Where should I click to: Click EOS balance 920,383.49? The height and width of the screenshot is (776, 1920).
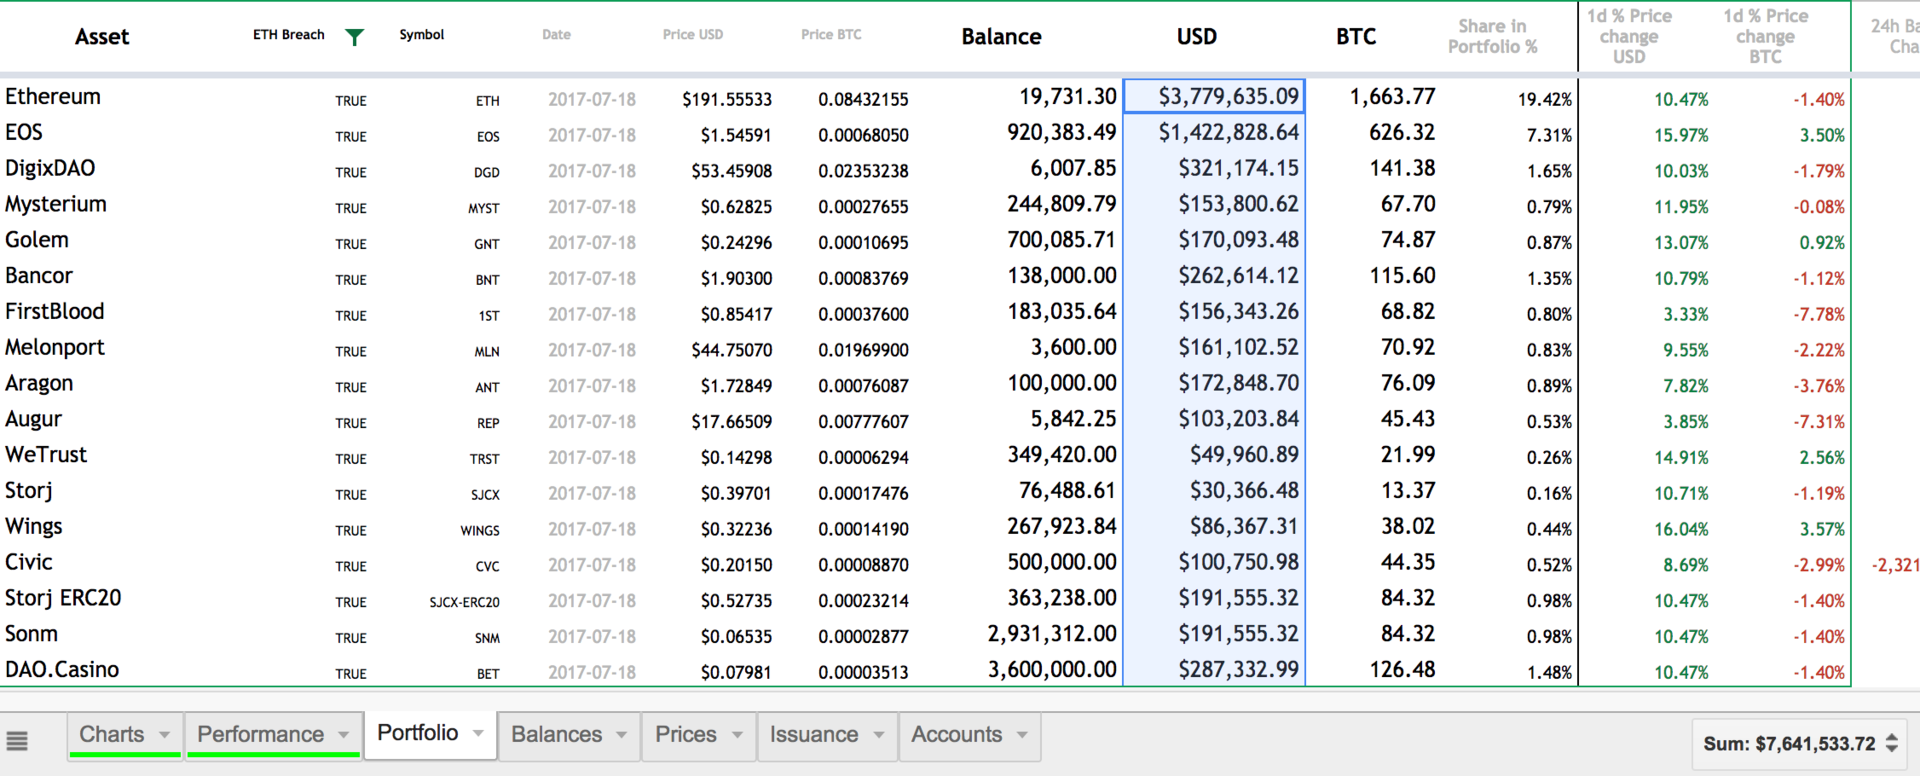[1061, 132]
